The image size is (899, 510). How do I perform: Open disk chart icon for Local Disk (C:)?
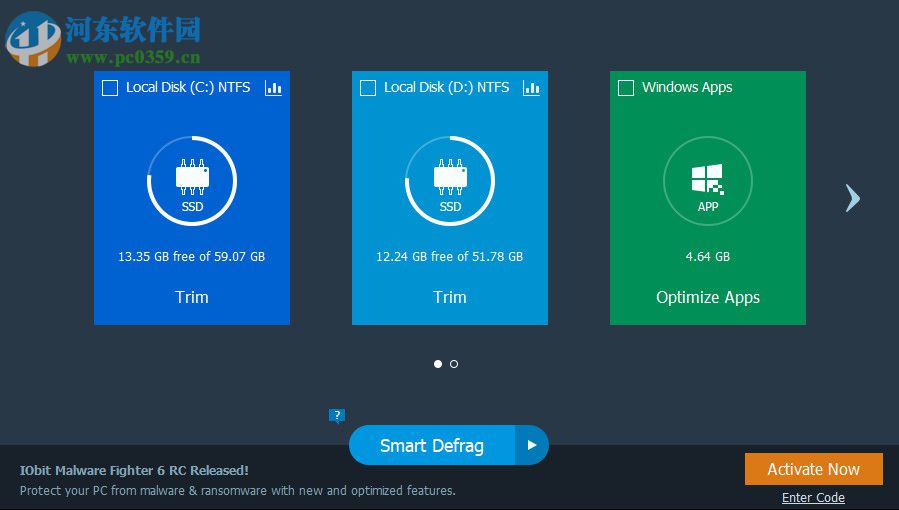[x=273, y=88]
